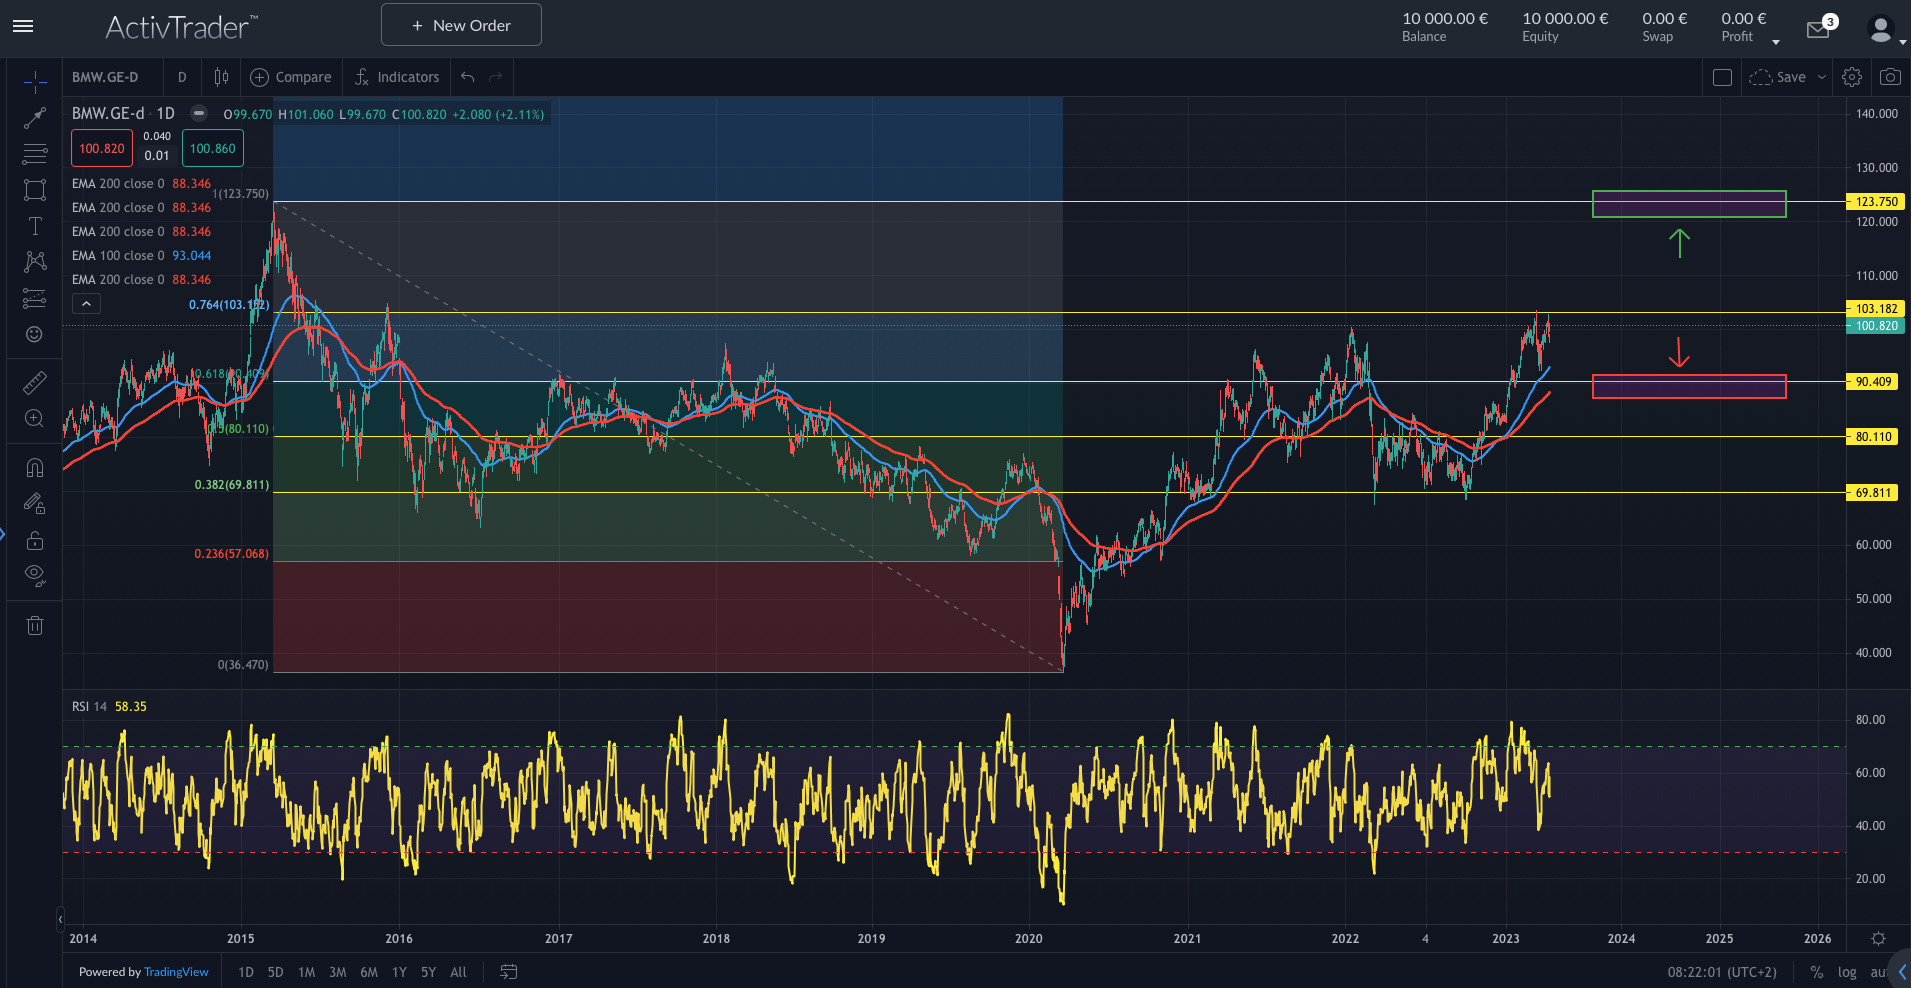1911x988 pixels.
Task: Toggle lock all drawing tools
Action: click(35, 541)
